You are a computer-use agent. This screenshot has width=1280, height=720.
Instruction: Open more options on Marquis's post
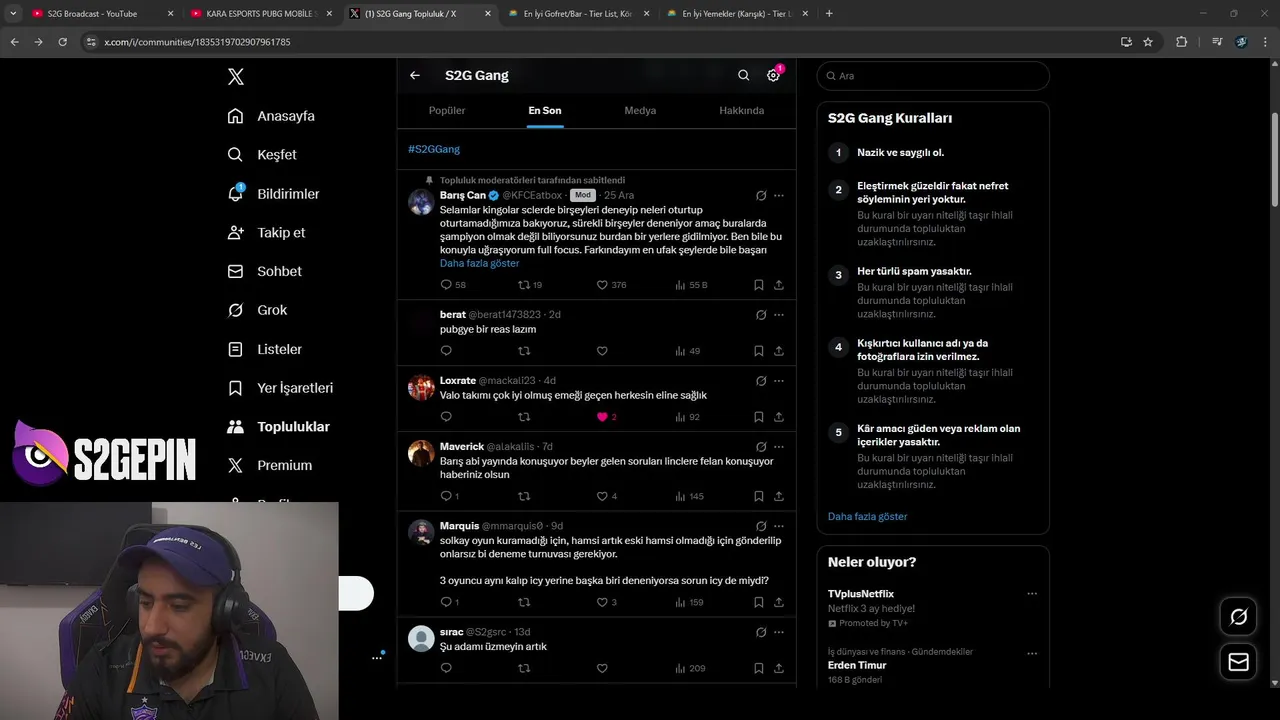(x=779, y=526)
